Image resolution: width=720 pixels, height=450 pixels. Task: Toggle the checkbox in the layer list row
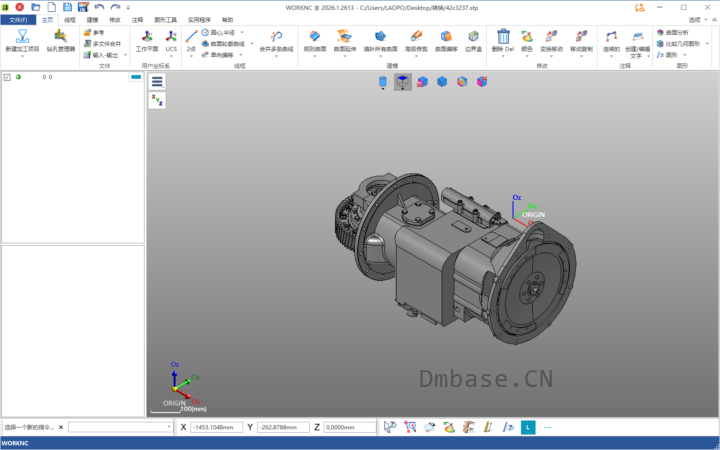coord(7,78)
